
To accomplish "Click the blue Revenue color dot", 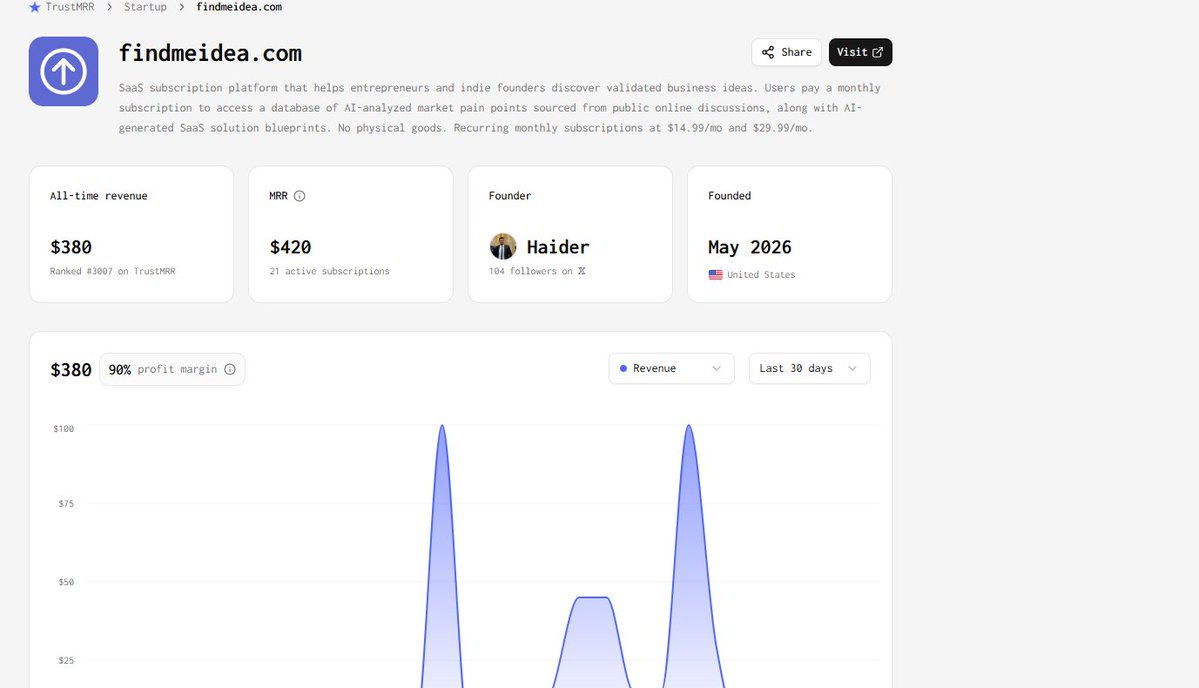I will pyautogui.click(x=623, y=368).
